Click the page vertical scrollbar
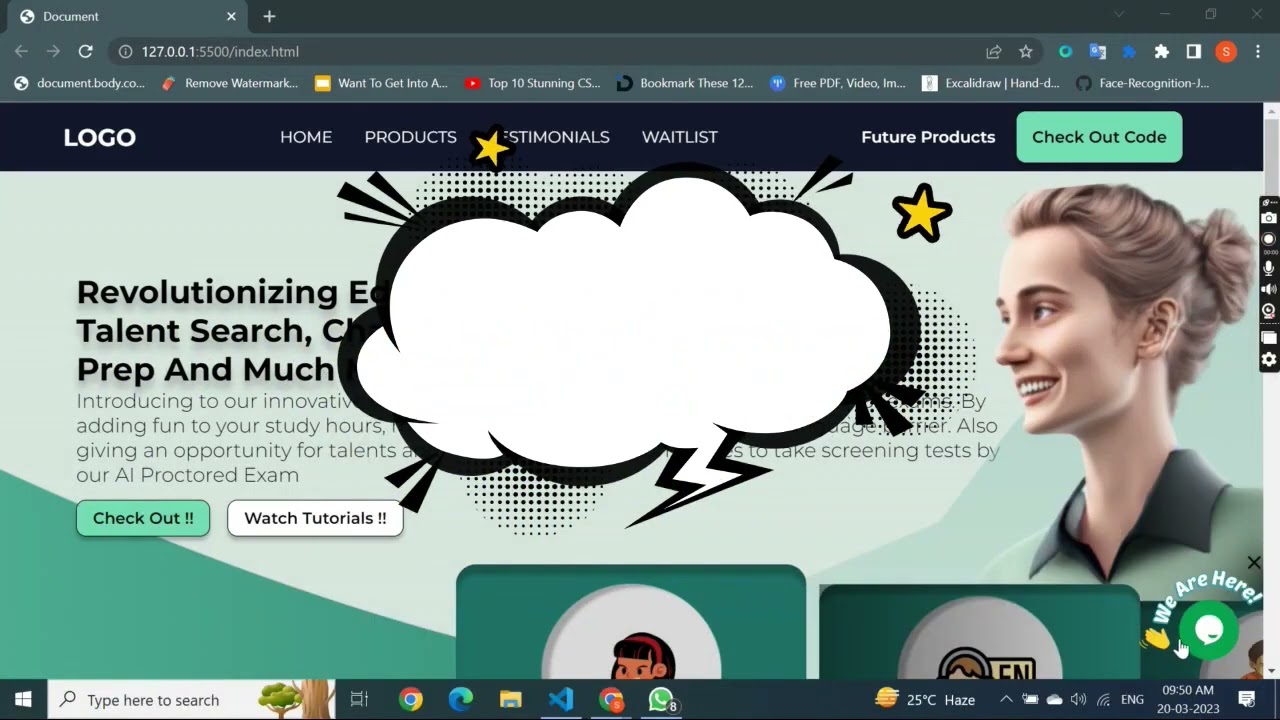The width and height of the screenshot is (1280, 720). point(1271,390)
